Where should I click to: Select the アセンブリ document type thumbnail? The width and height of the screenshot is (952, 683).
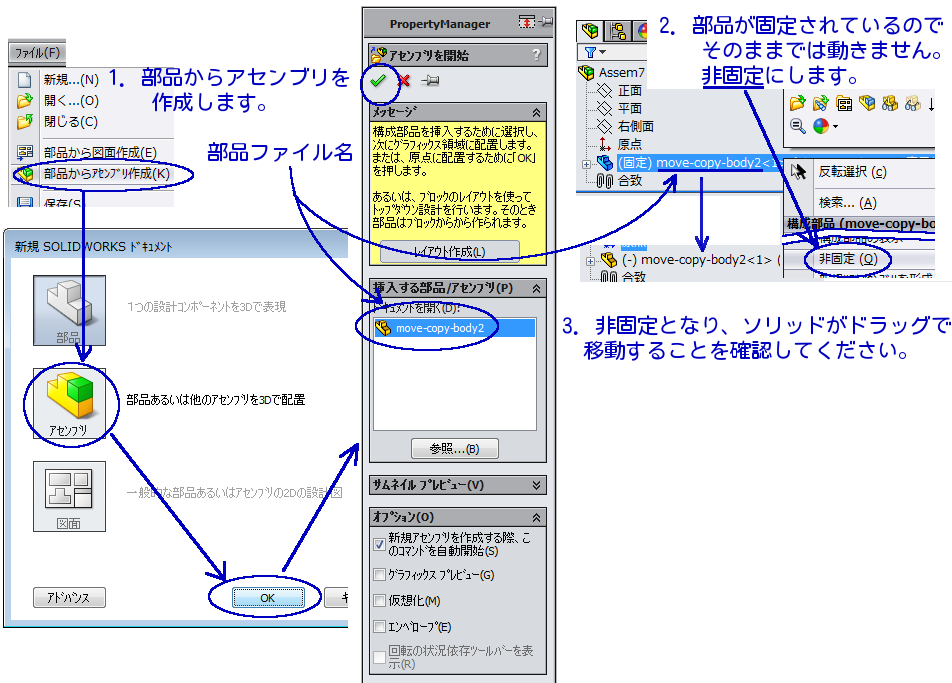tap(69, 403)
